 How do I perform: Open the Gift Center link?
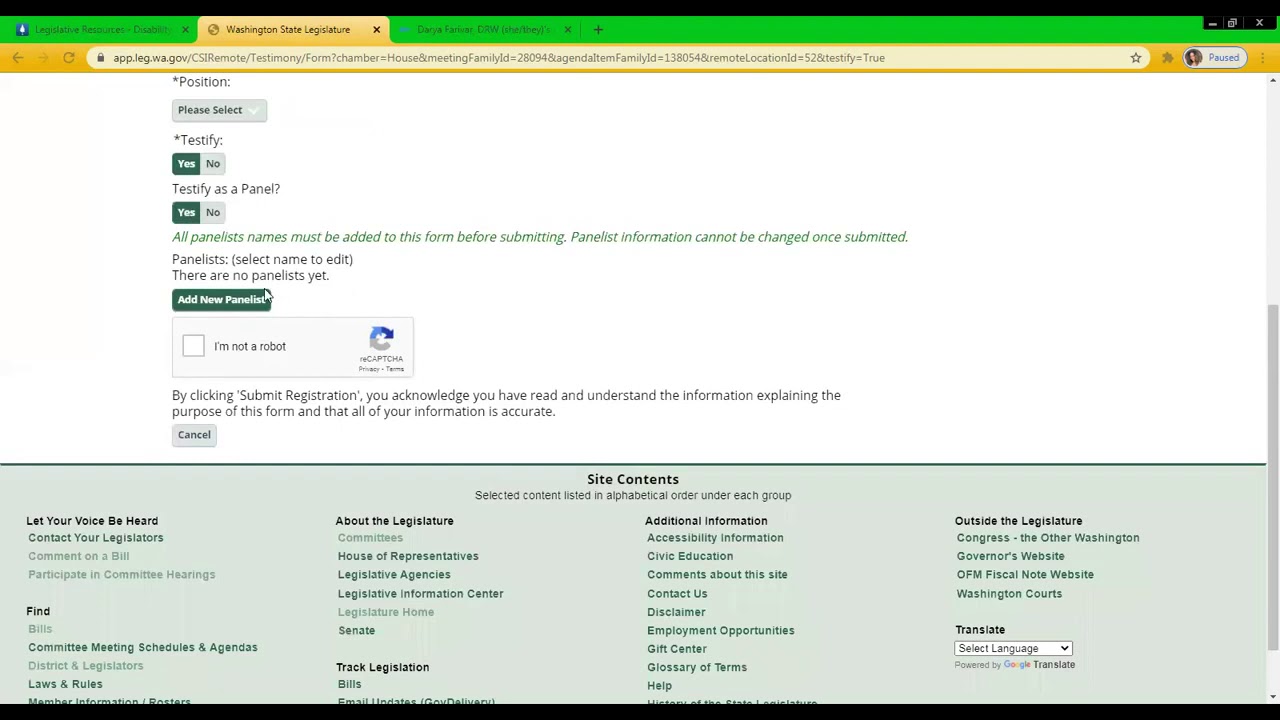click(x=677, y=649)
